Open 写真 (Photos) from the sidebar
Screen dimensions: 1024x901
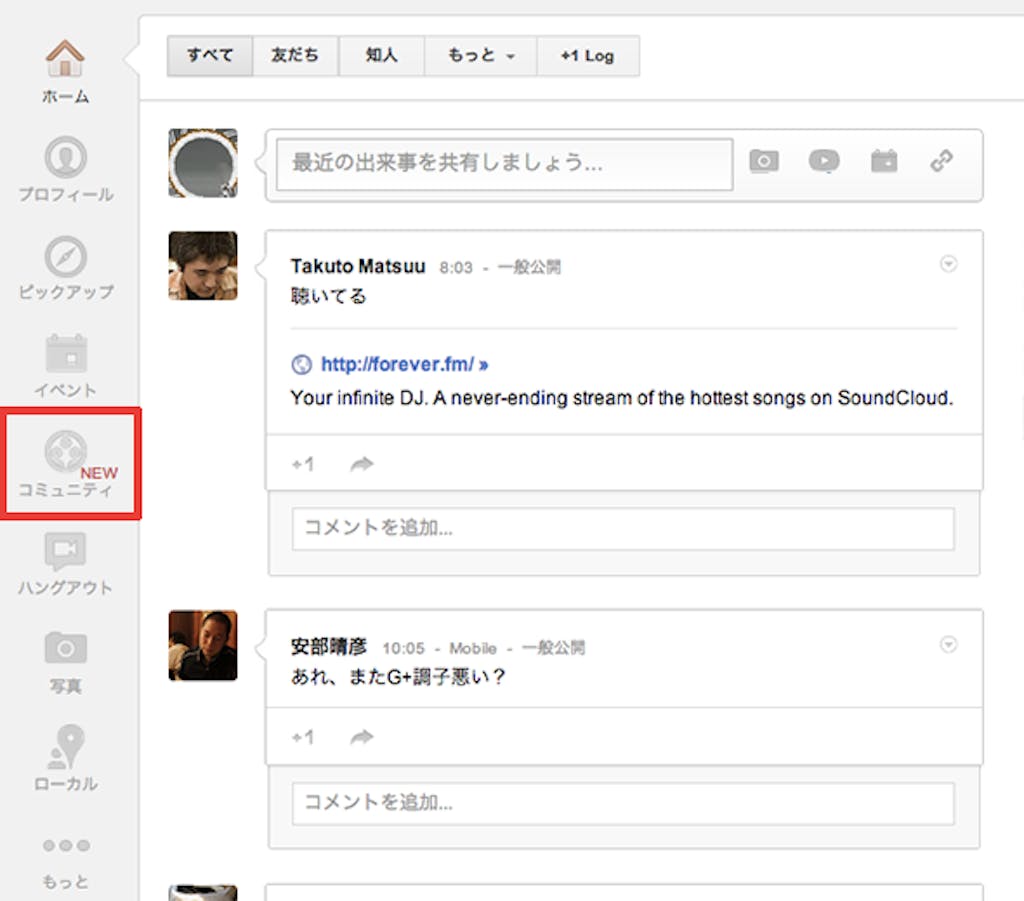(64, 650)
